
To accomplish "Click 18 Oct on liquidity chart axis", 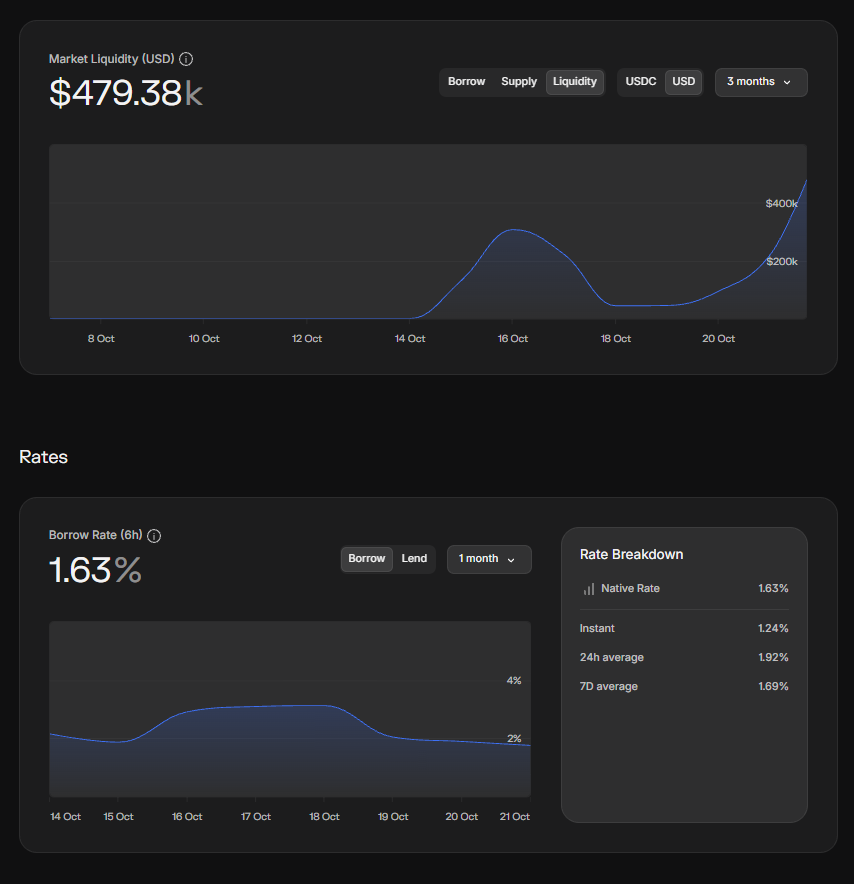I will click(x=616, y=339).
